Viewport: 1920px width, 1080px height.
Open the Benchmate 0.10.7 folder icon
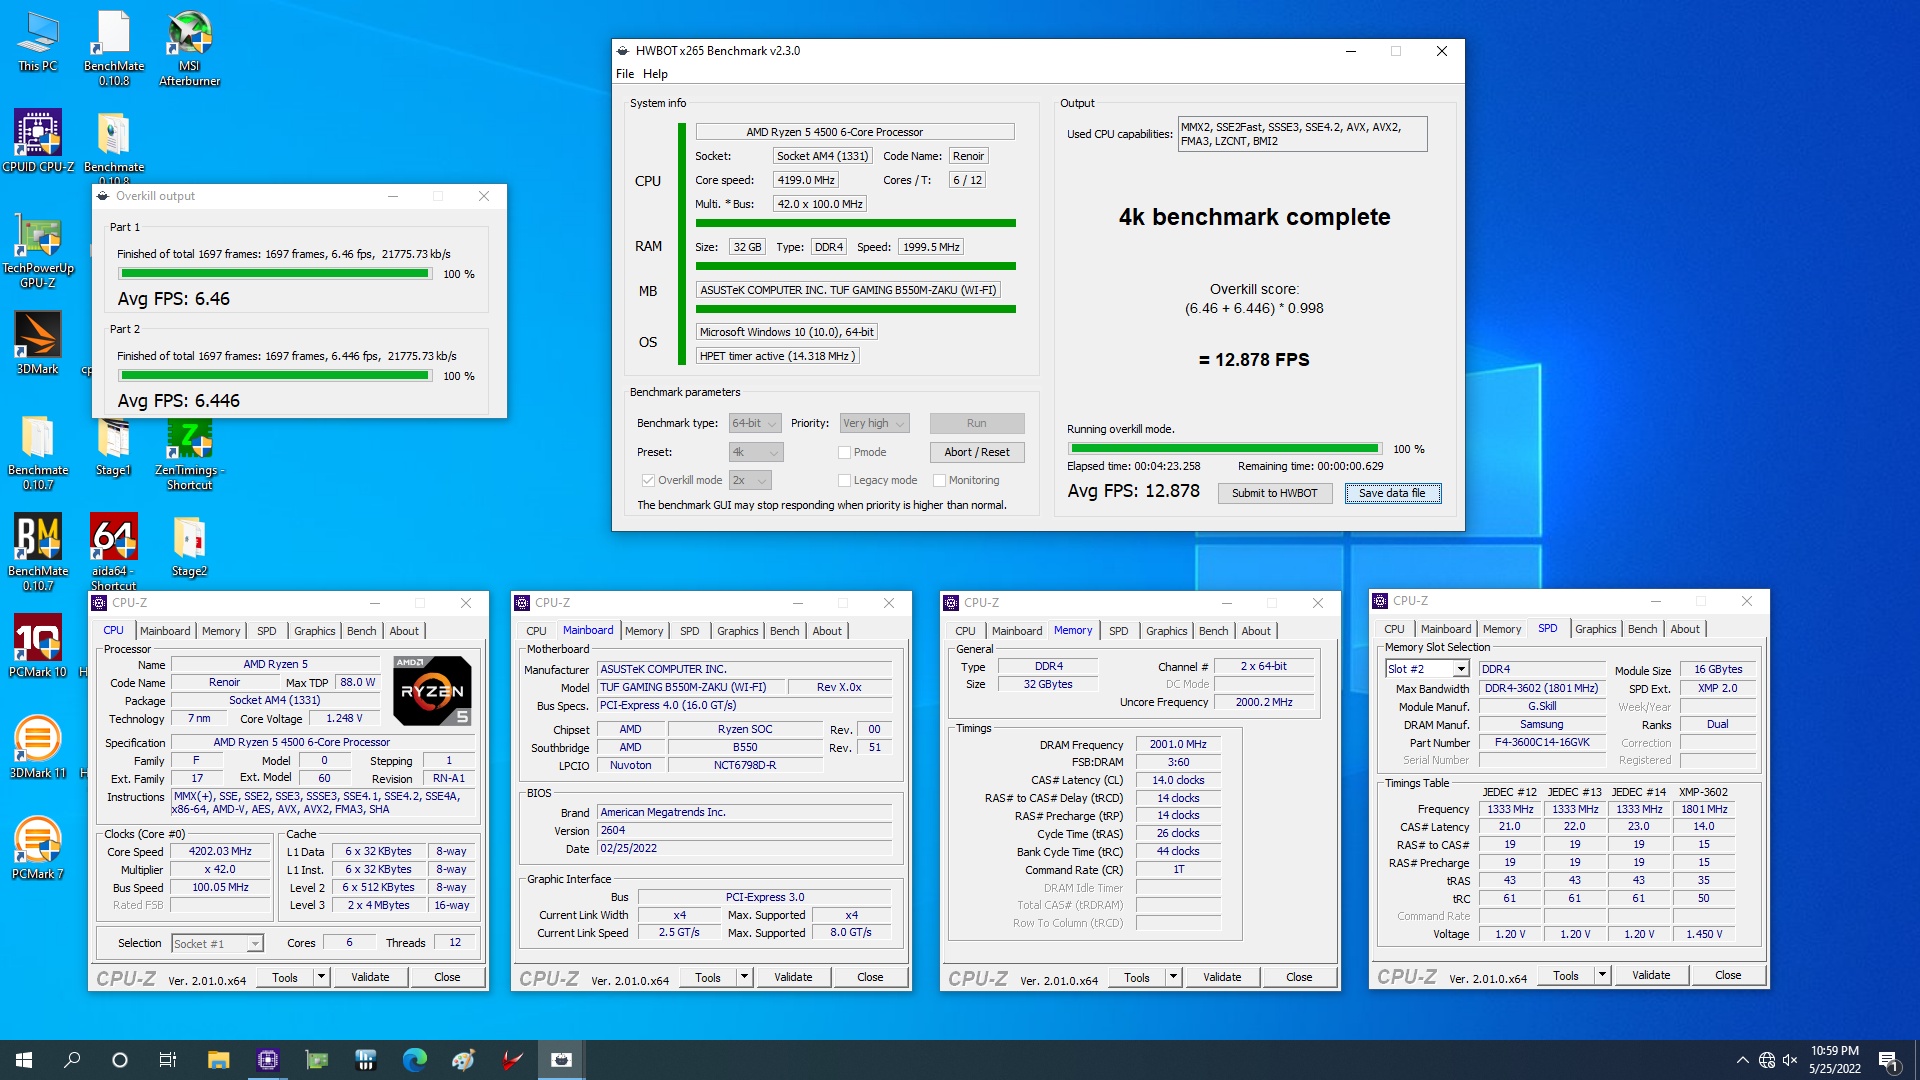pos(38,452)
